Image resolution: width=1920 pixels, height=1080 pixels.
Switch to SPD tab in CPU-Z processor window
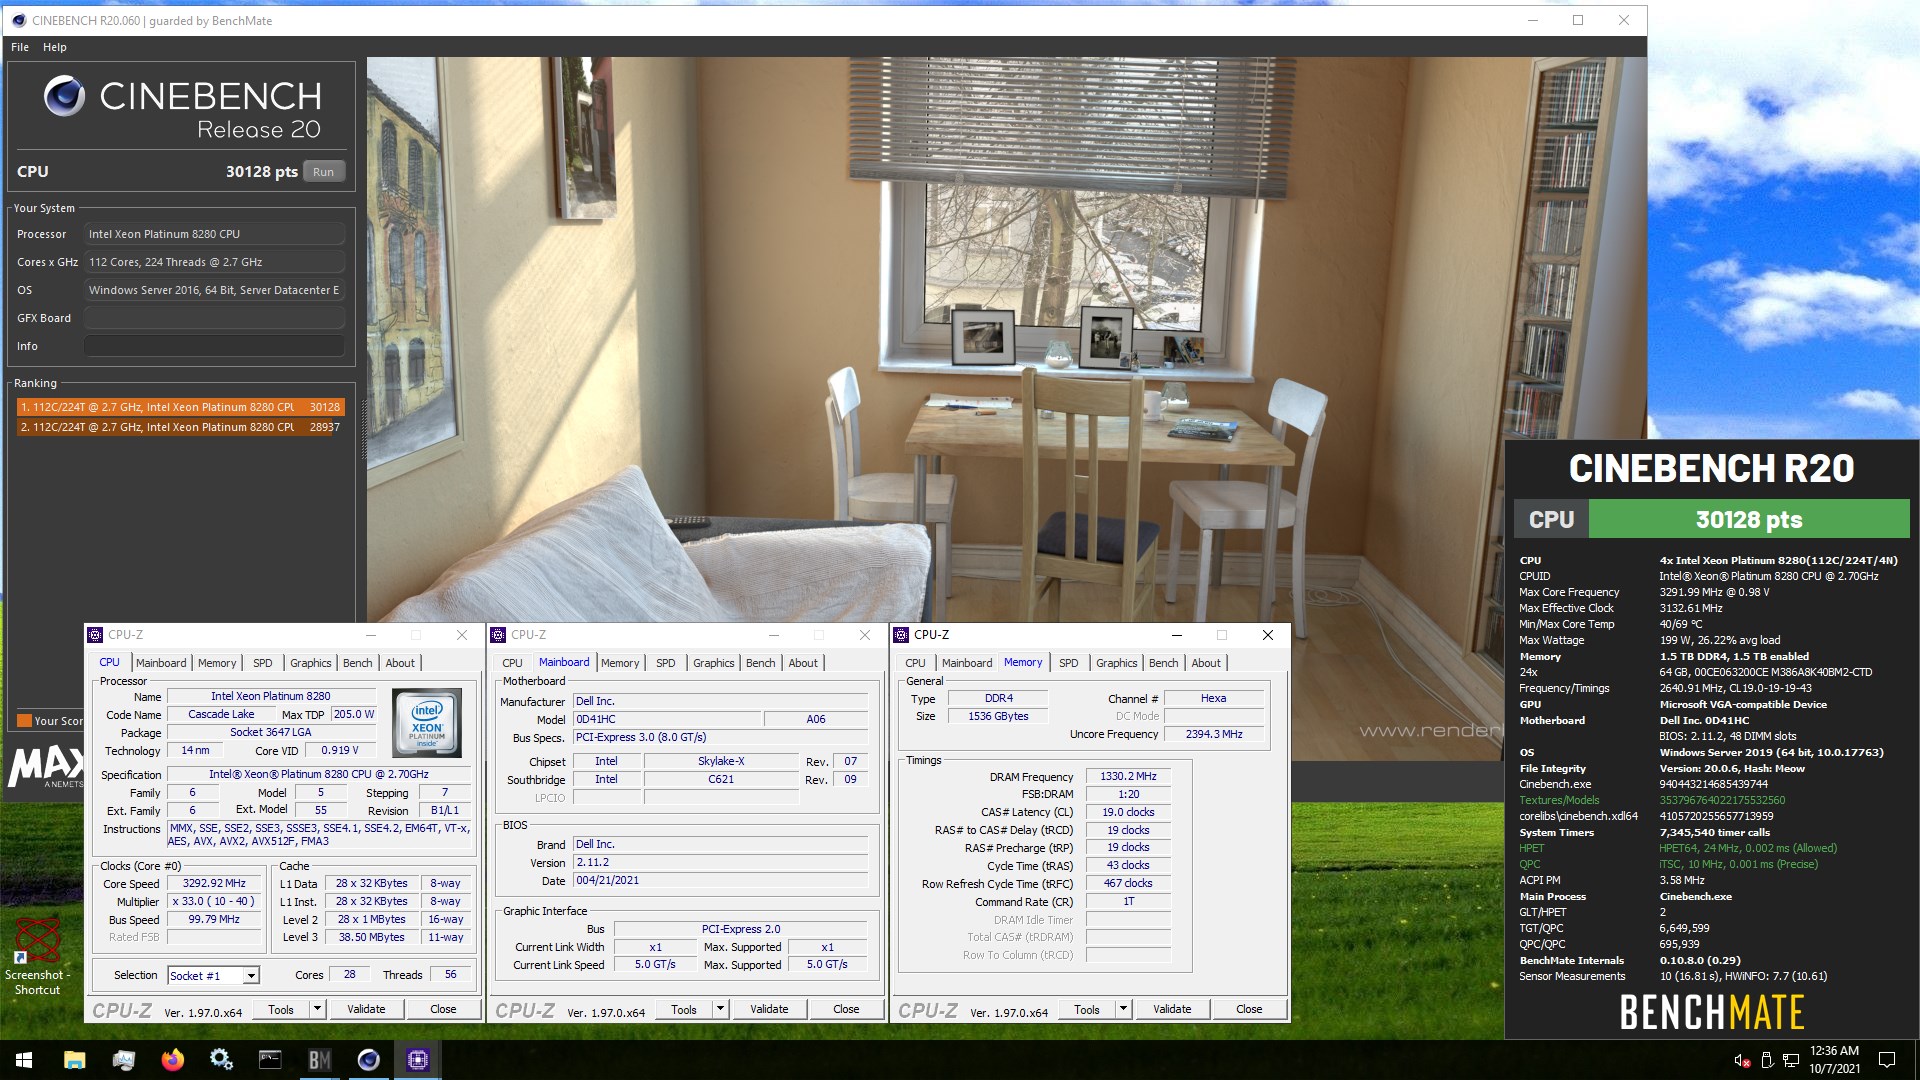[263, 663]
